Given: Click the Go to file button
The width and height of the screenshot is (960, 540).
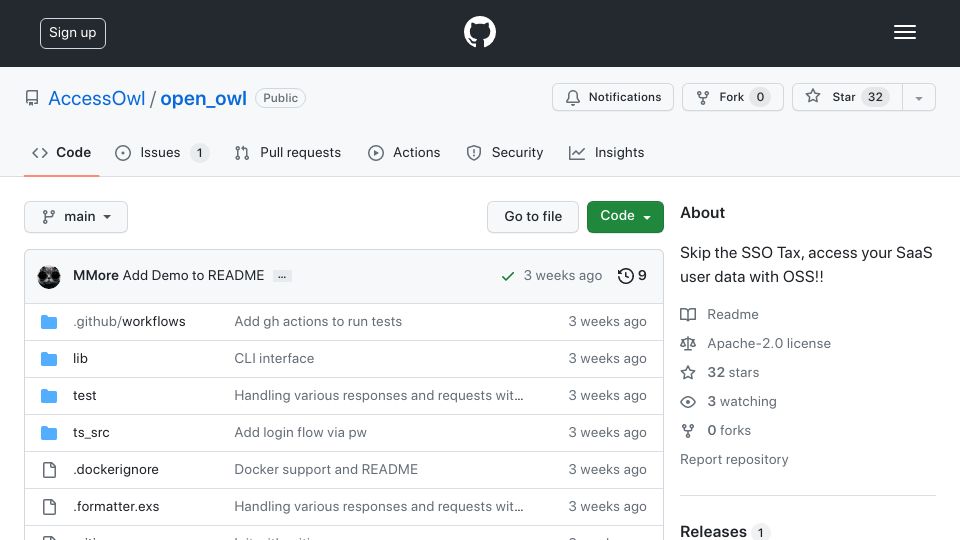Looking at the screenshot, I should (x=533, y=217).
